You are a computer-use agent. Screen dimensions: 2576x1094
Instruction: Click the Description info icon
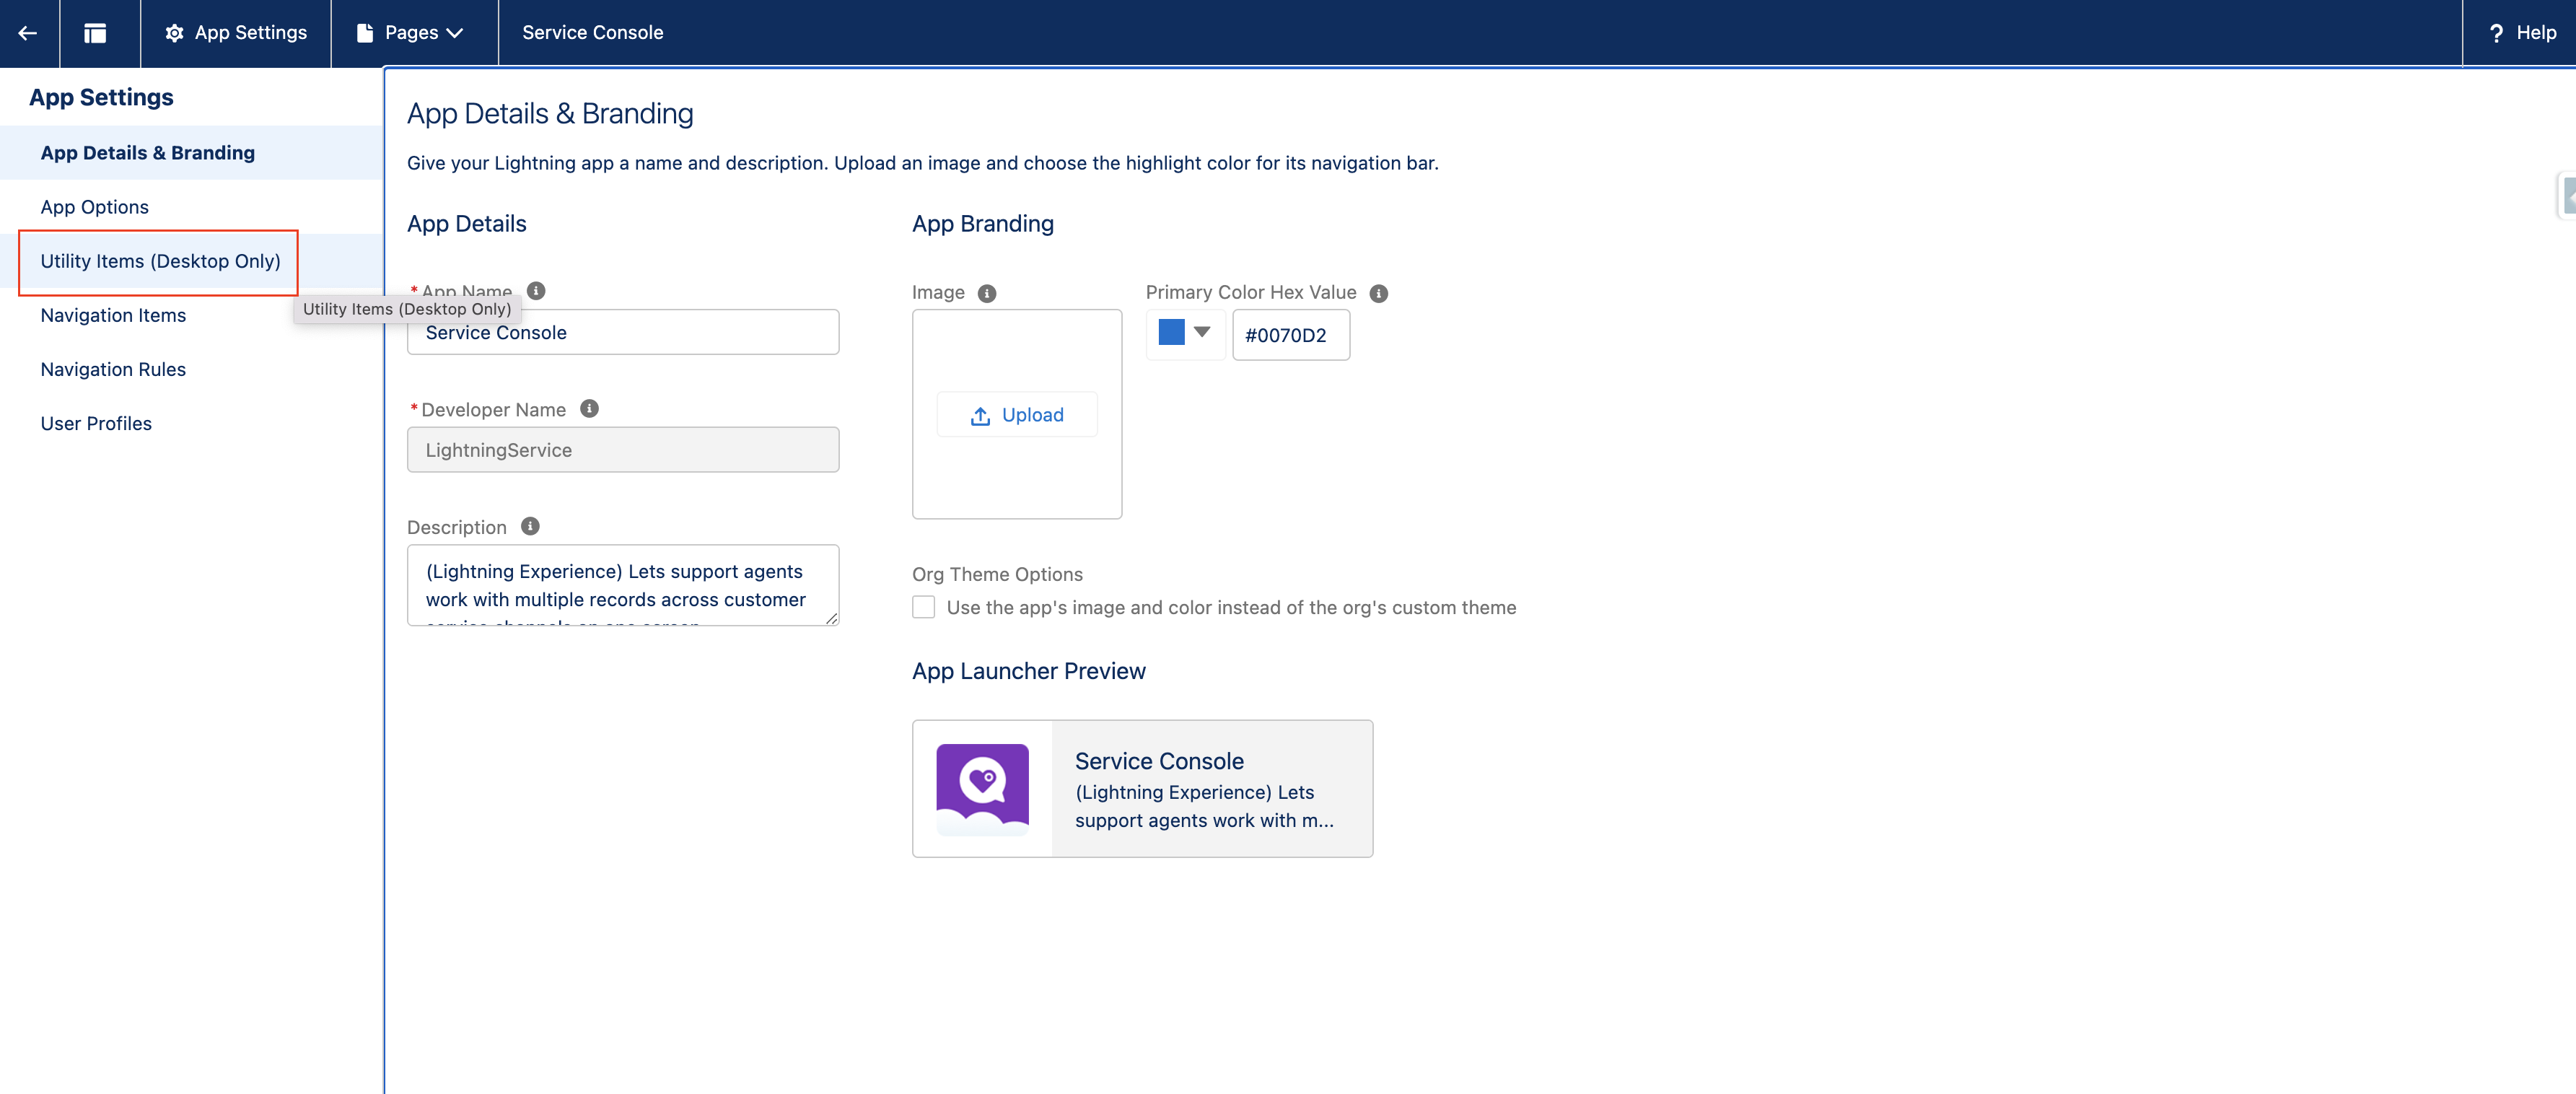(x=531, y=526)
